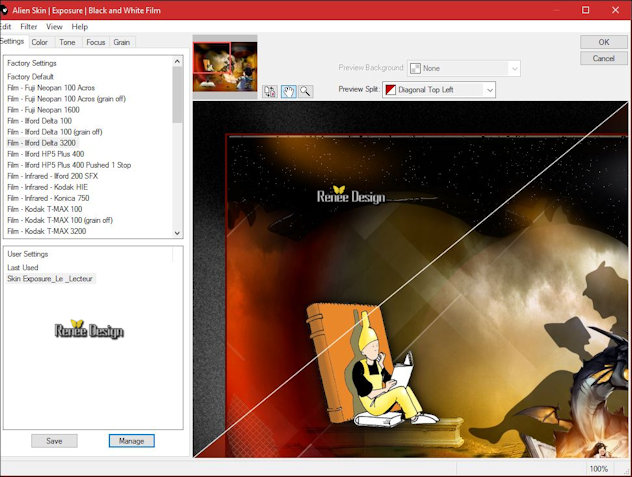632x477 pixels.
Task: Select Film - Fuji Neopan 100 Acros
Action: (x=51, y=87)
